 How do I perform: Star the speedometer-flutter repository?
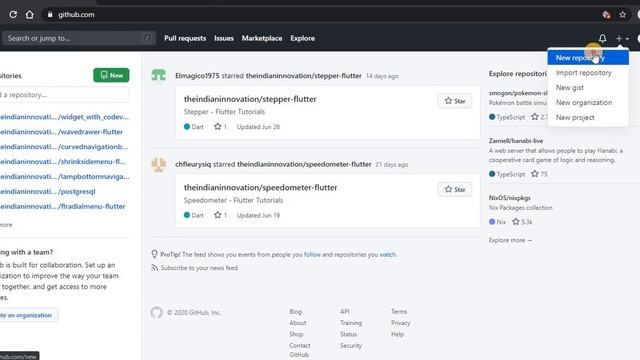click(455, 189)
